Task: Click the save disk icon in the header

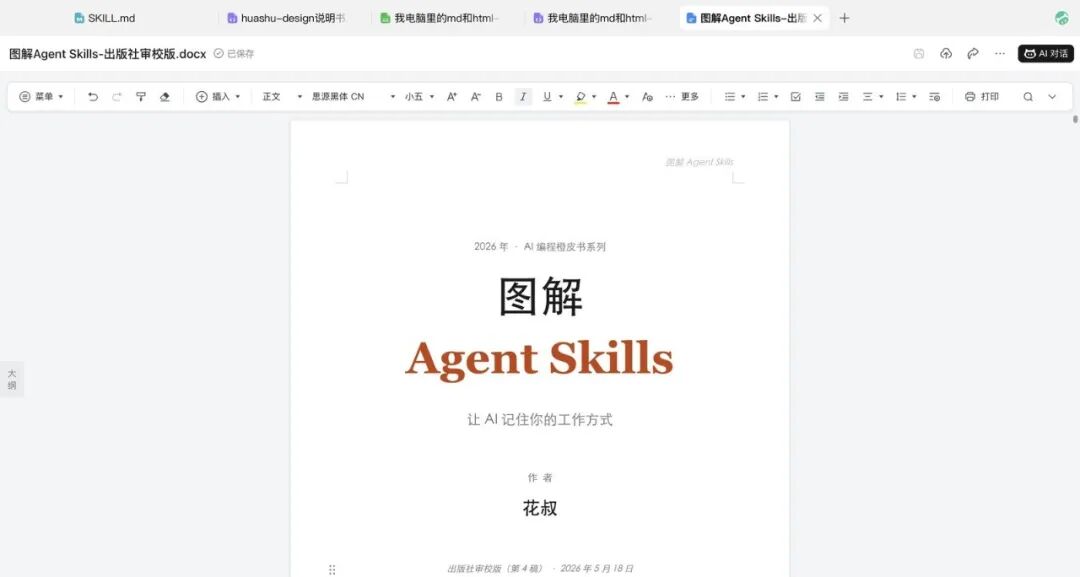Action: [919, 54]
